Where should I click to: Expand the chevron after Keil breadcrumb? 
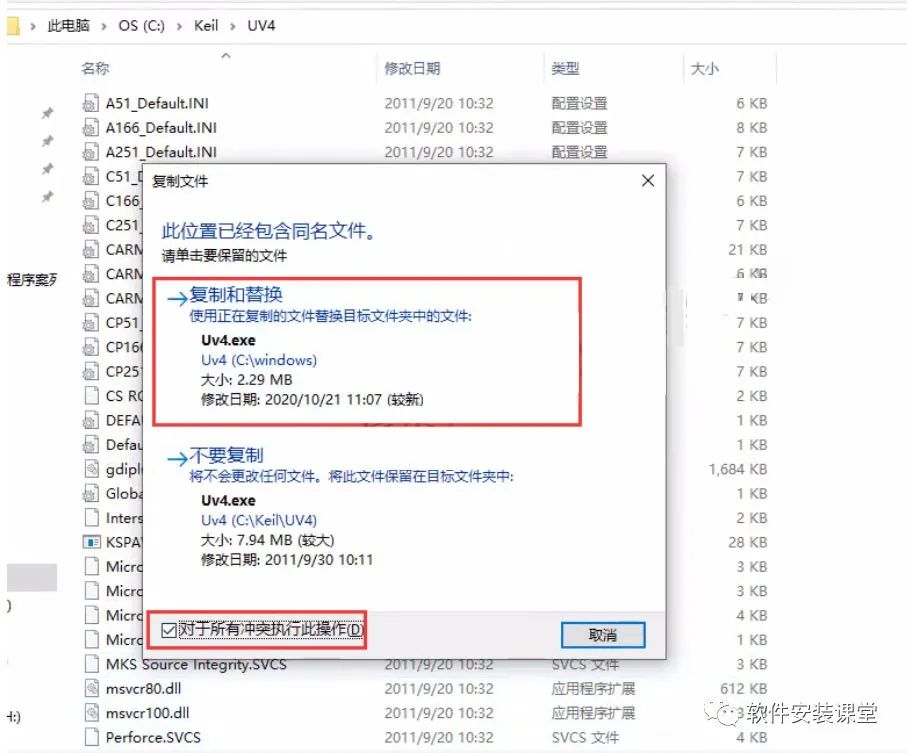point(233,27)
